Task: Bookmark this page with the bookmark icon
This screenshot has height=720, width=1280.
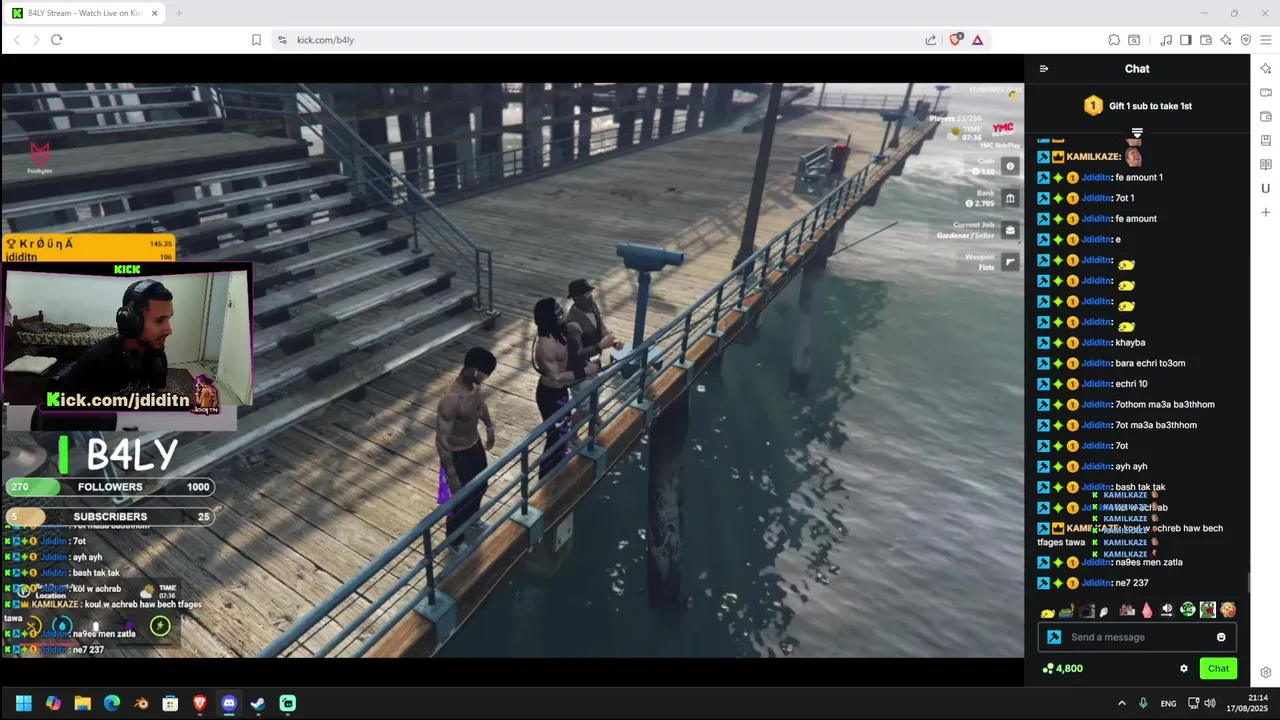Action: tap(256, 40)
